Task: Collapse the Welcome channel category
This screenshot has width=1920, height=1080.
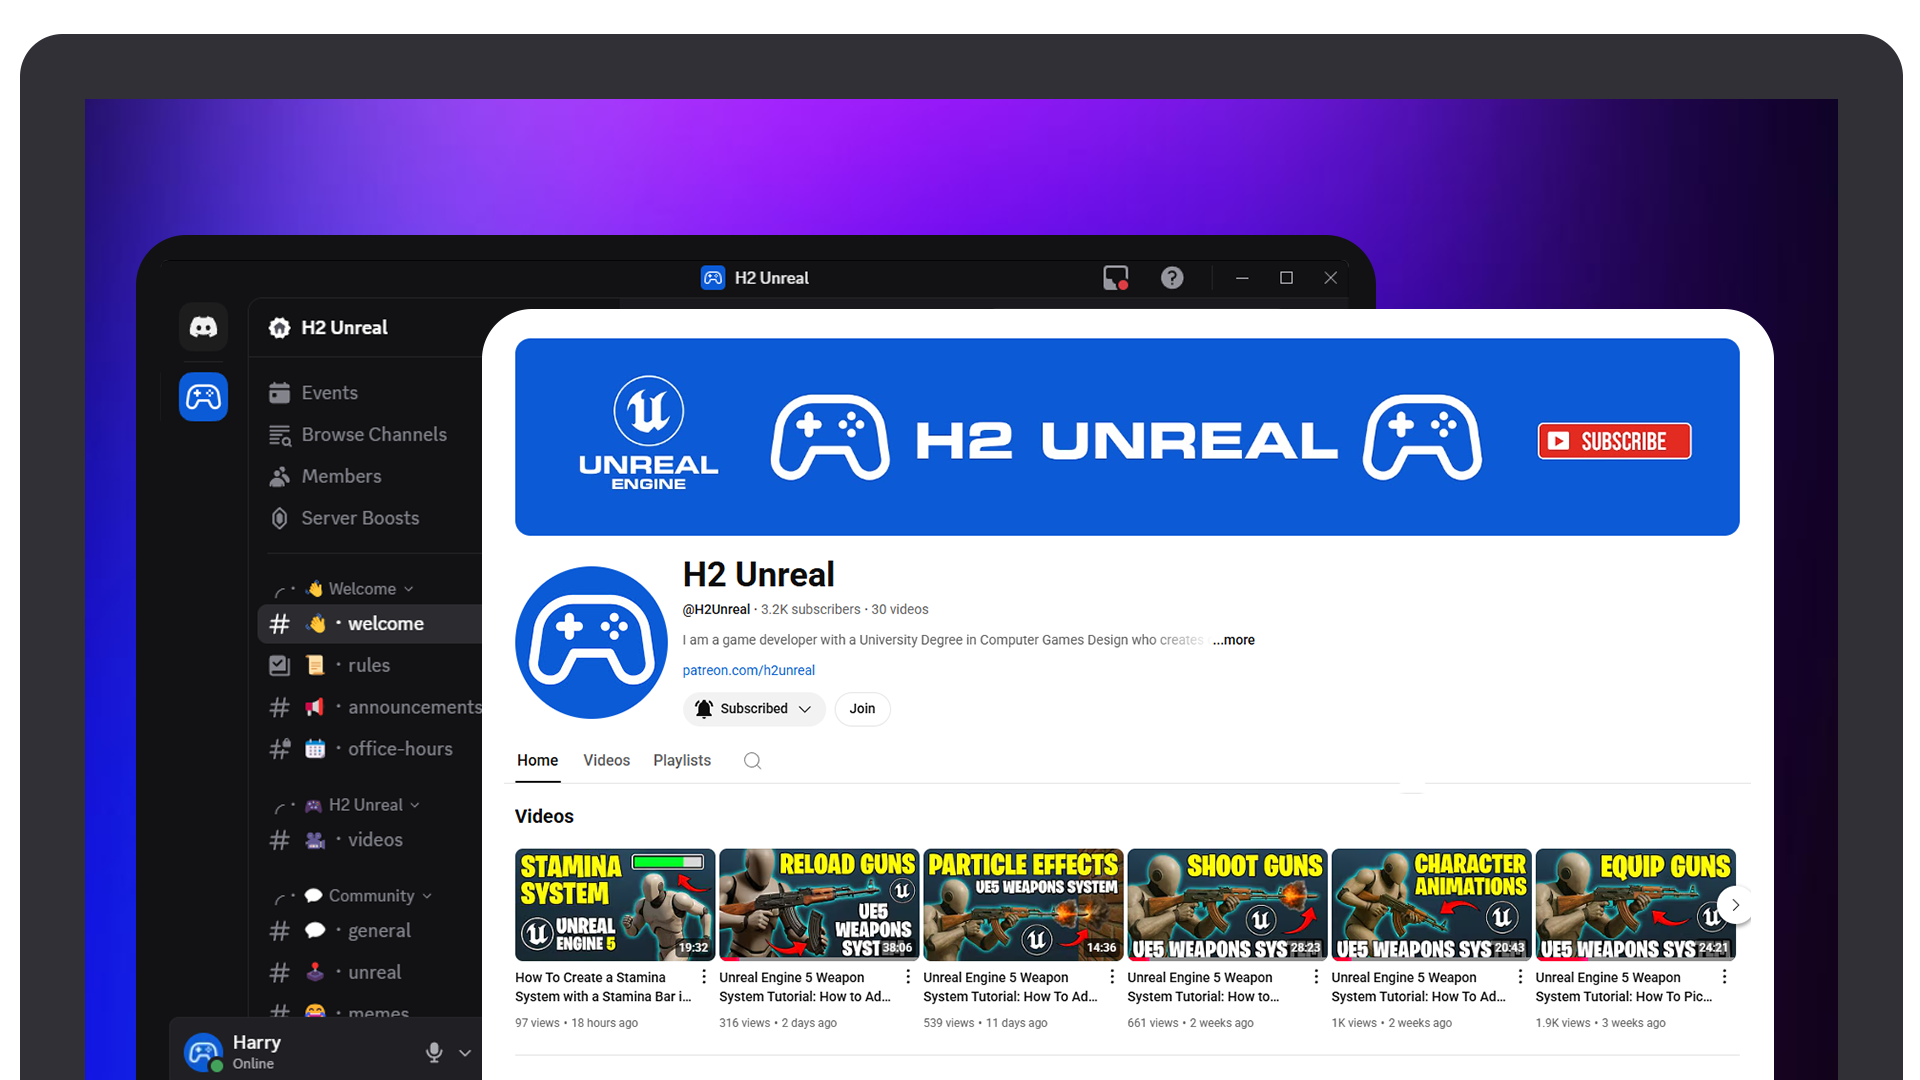Action: pyautogui.click(x=361, y=589)
